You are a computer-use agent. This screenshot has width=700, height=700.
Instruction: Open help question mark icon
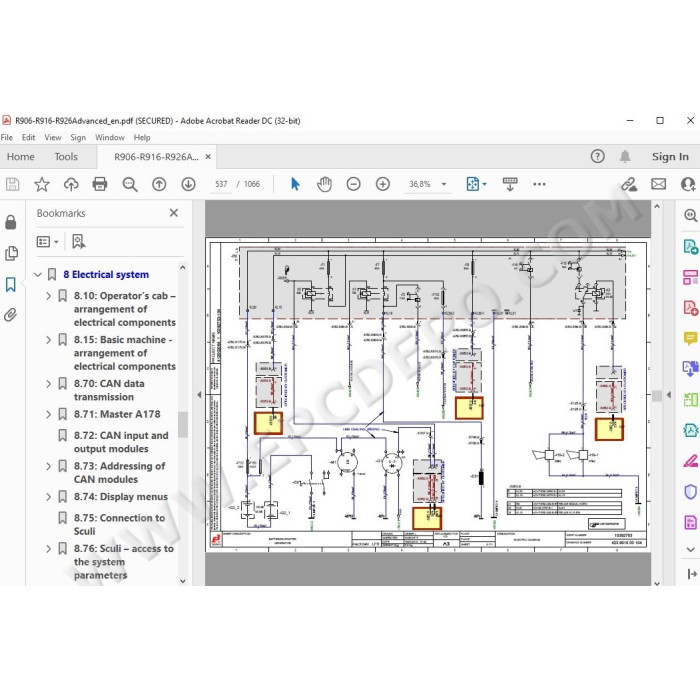click(x=598, y=156)
